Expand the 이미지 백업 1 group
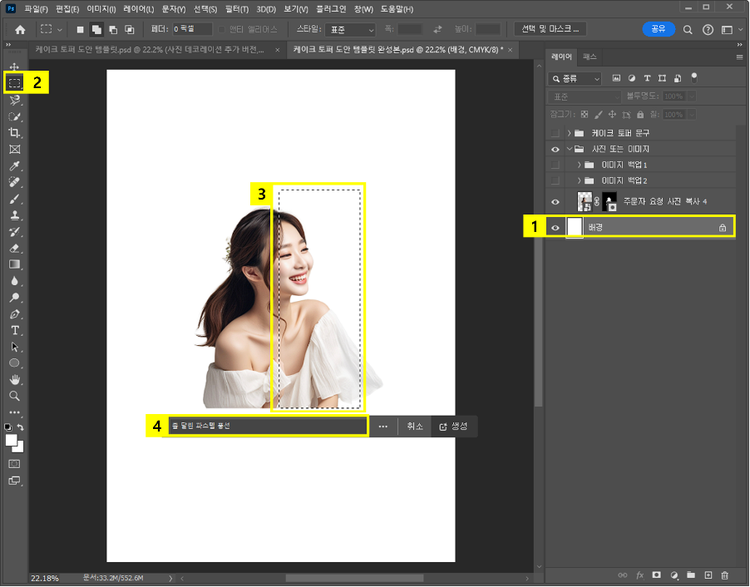This screenshot has height=587, width=750. [579, 165]
